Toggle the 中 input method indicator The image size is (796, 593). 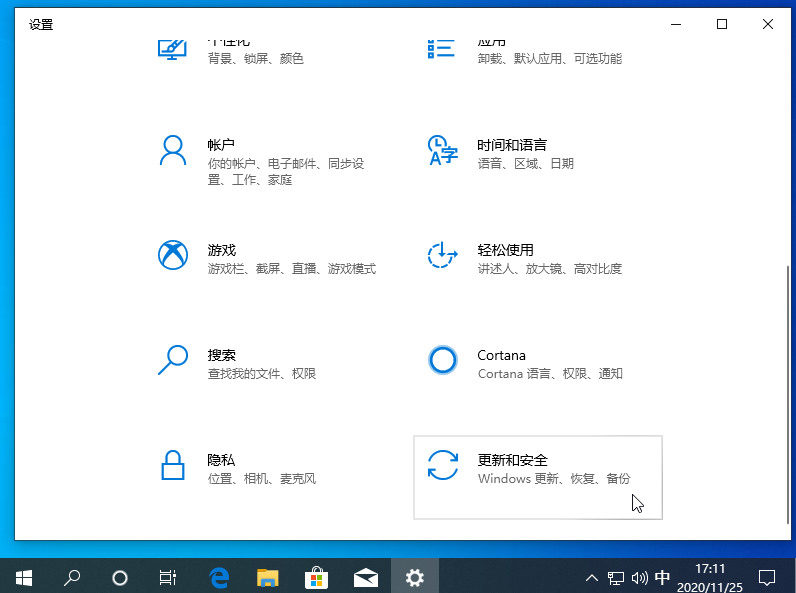(x=662, y=577)
